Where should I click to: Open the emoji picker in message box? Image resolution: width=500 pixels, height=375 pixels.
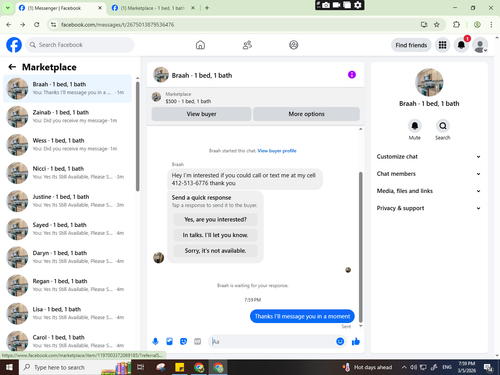[340, 341]
